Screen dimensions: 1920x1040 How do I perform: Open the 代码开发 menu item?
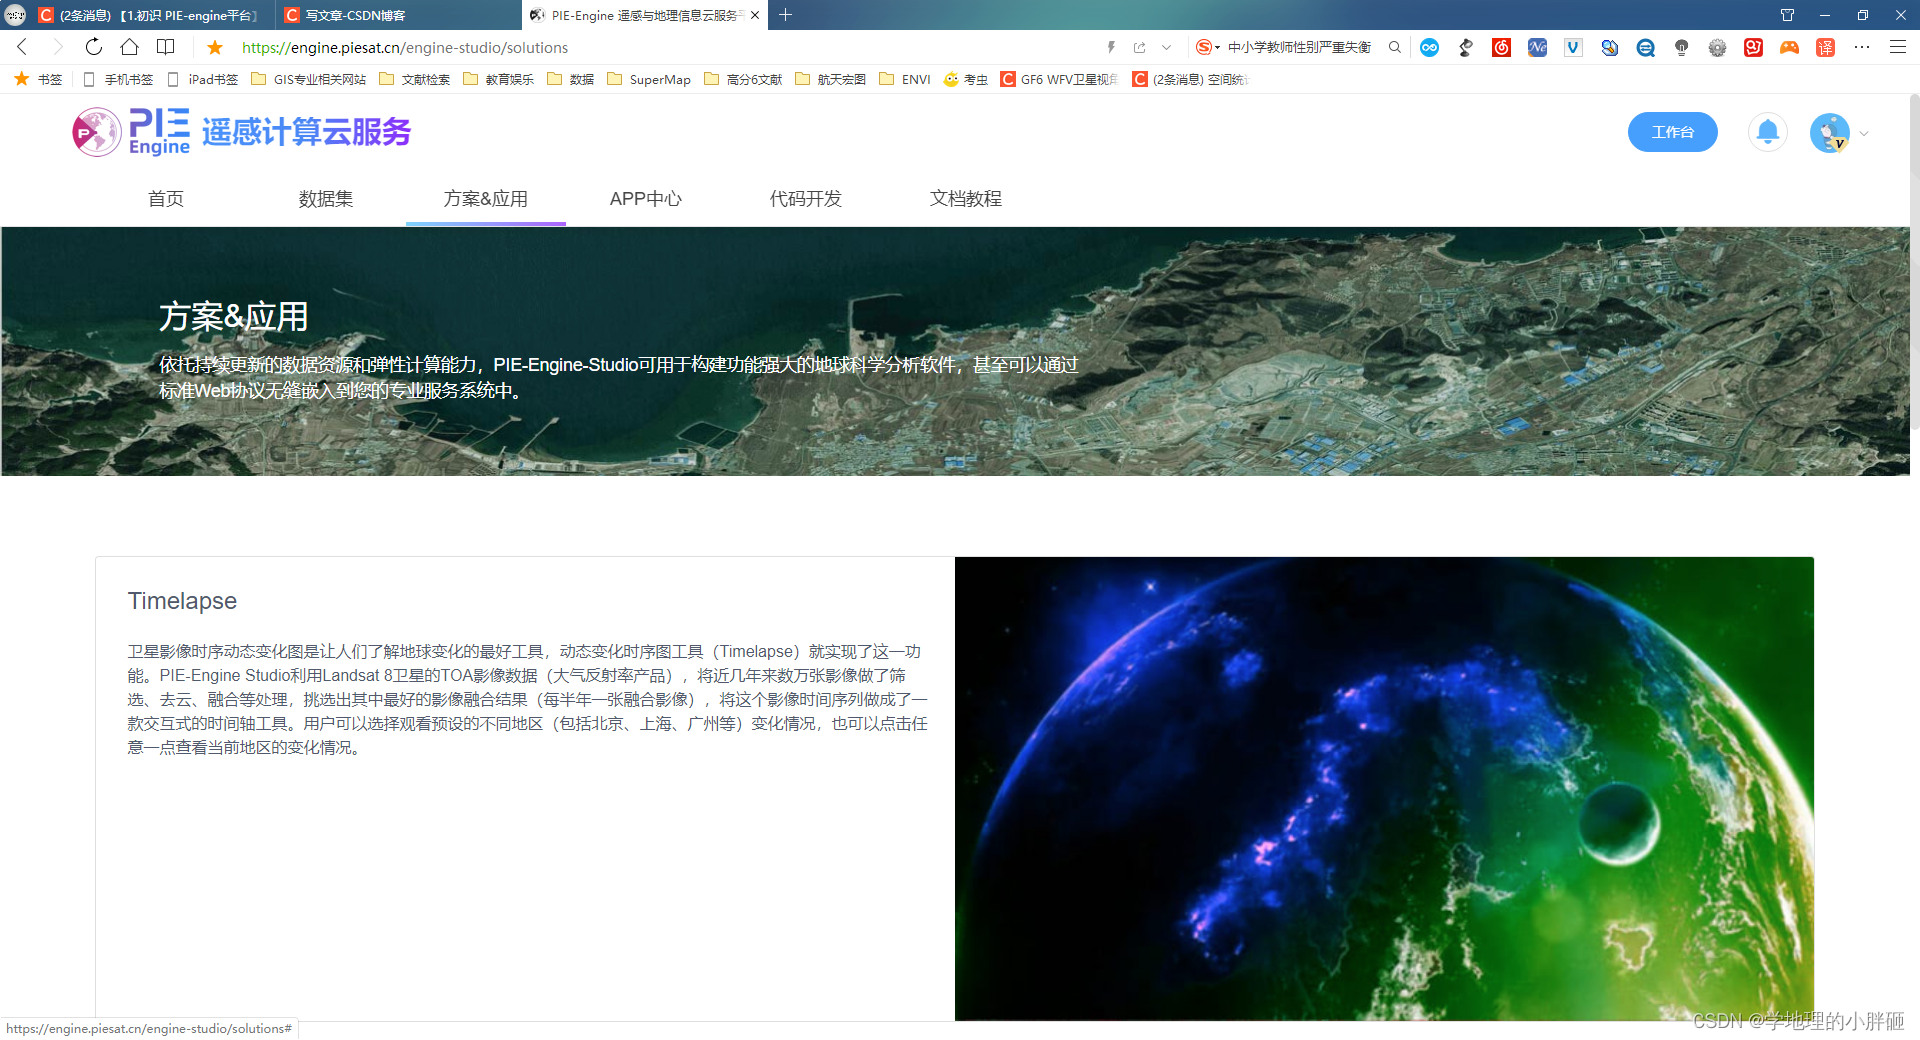pyautogui.click(x=806, y=199)
